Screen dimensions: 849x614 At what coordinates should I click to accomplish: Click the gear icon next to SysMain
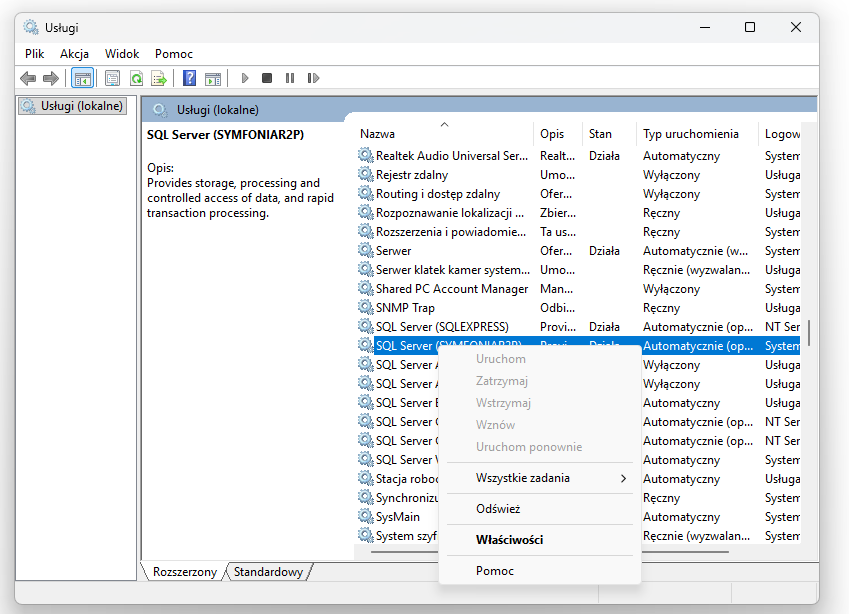[x=366, y=517]
